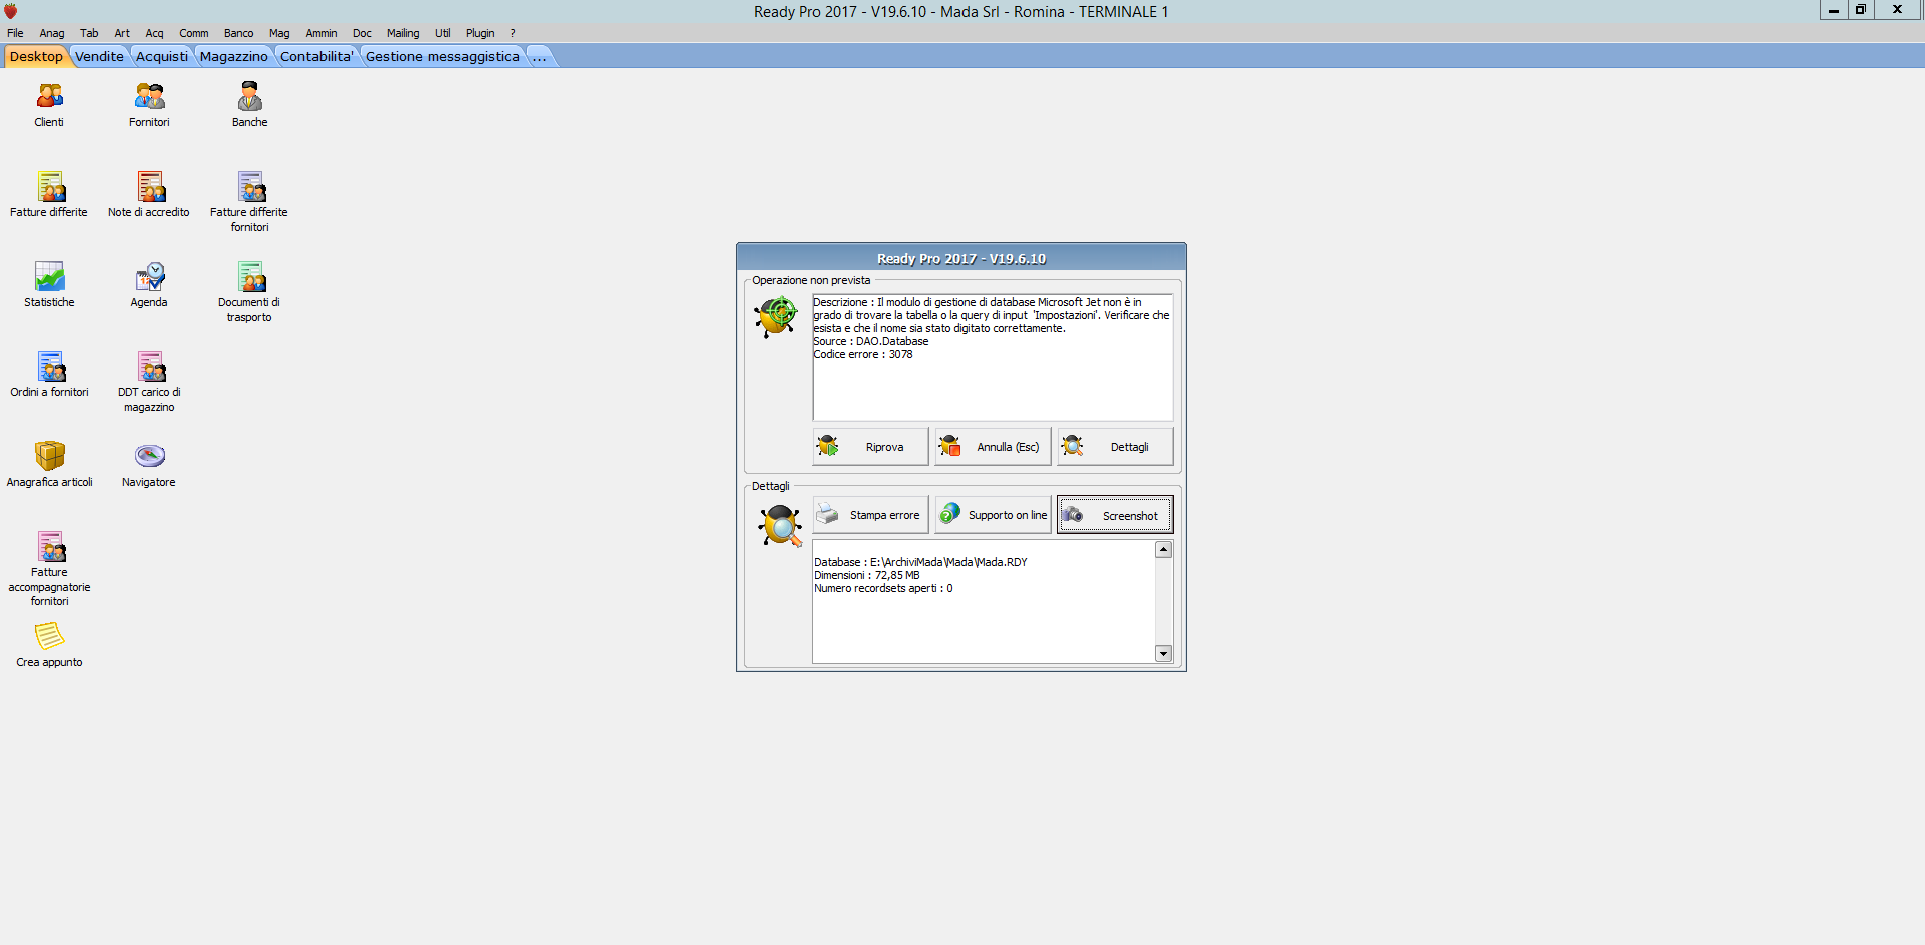The image size is (1925, 945).
Task: Open the Fornitori desktop icon
Action: (x=149, y=105)
